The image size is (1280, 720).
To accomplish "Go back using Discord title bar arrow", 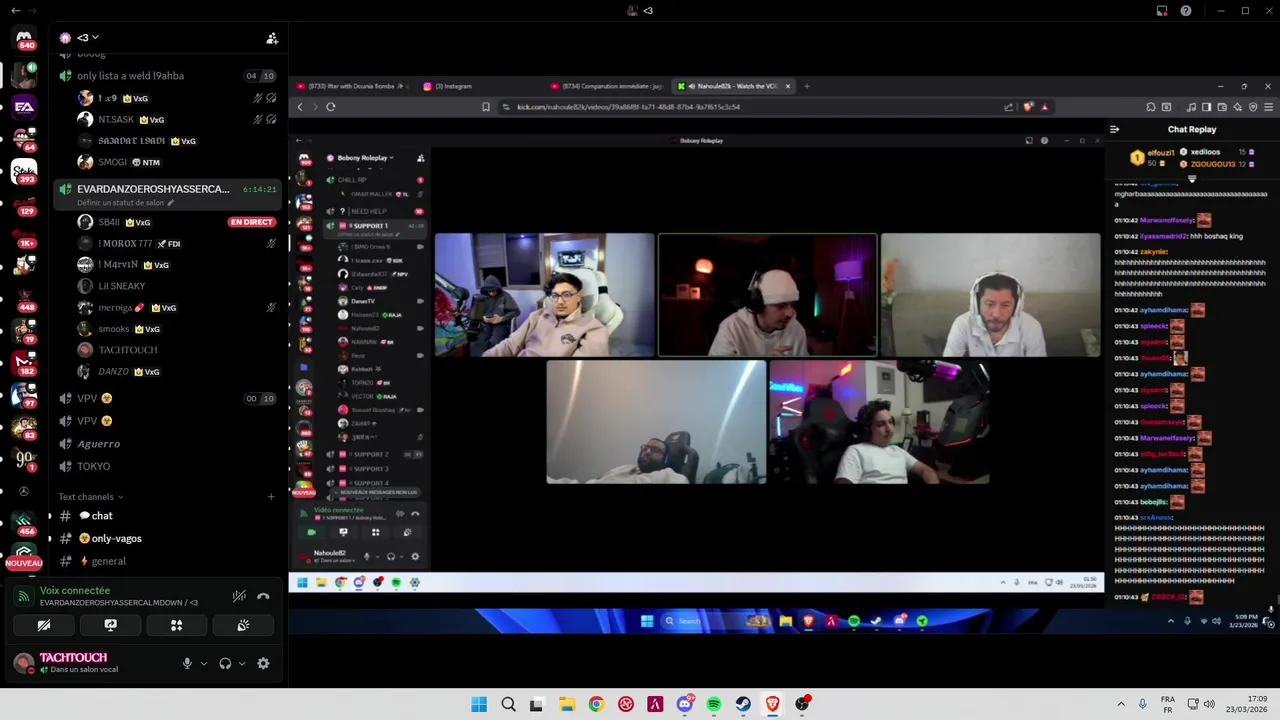I will pyautogui.click(x=15, y=11).
